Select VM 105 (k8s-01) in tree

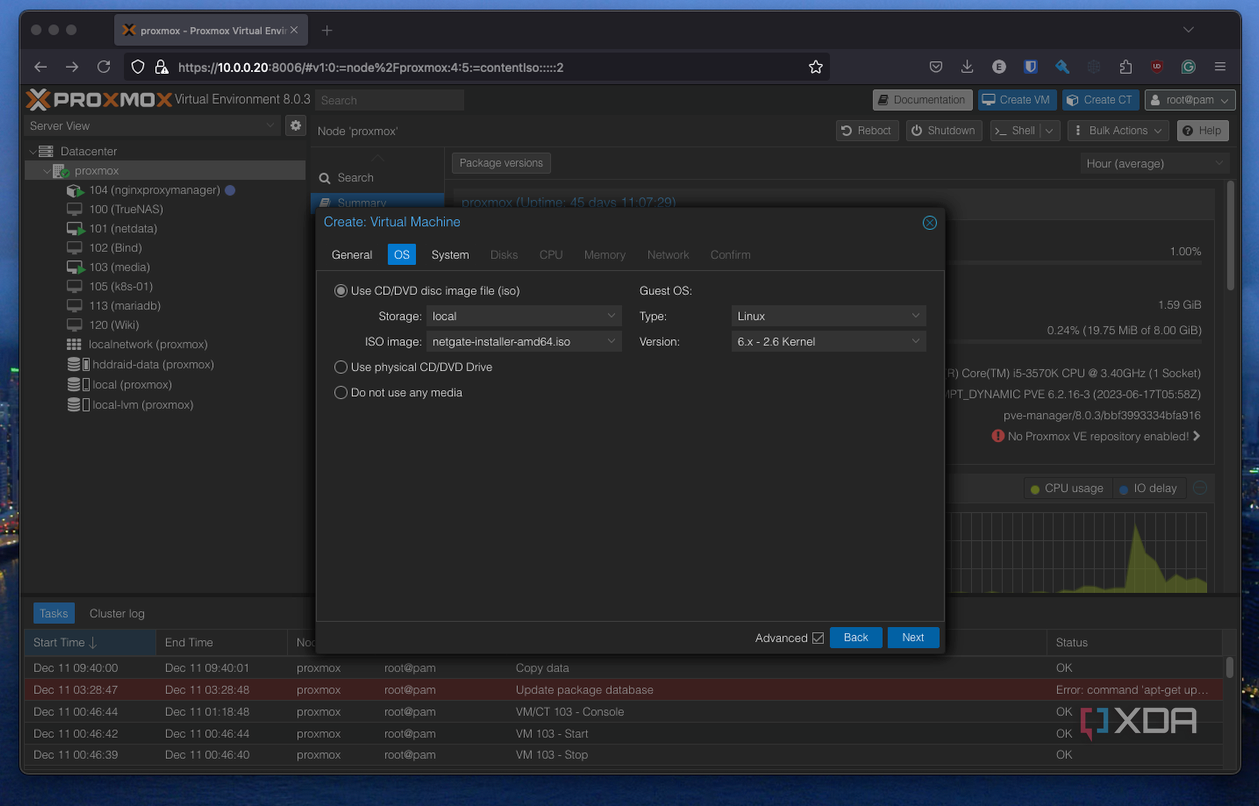121,286
